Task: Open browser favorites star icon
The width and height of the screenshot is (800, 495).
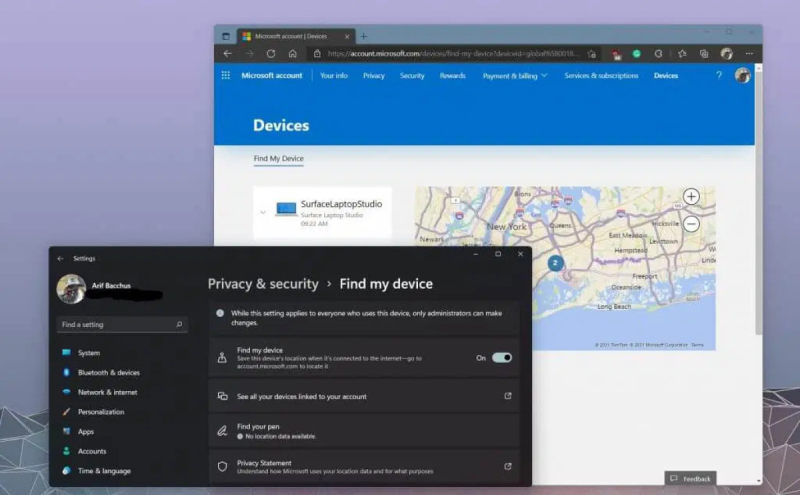Action: point(683,54)
